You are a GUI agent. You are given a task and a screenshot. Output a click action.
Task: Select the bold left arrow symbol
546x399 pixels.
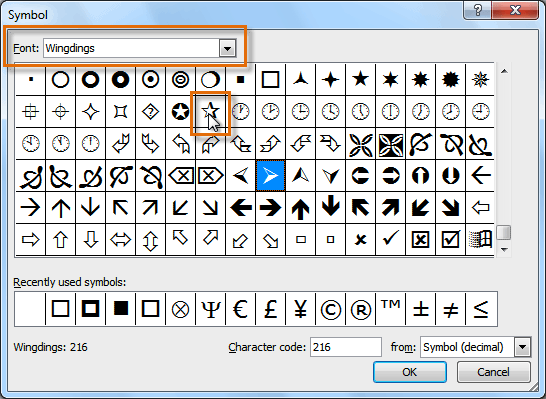coord(241,208)
